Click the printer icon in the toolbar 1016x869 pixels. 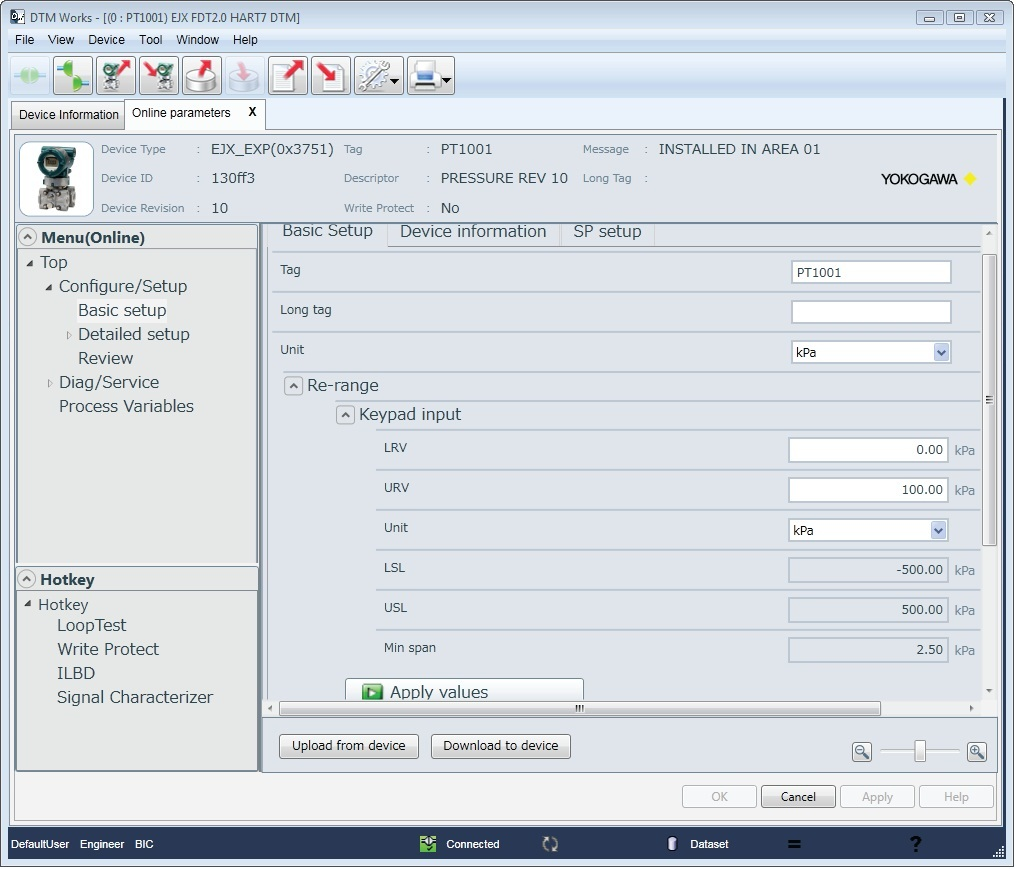click(425, 75)
